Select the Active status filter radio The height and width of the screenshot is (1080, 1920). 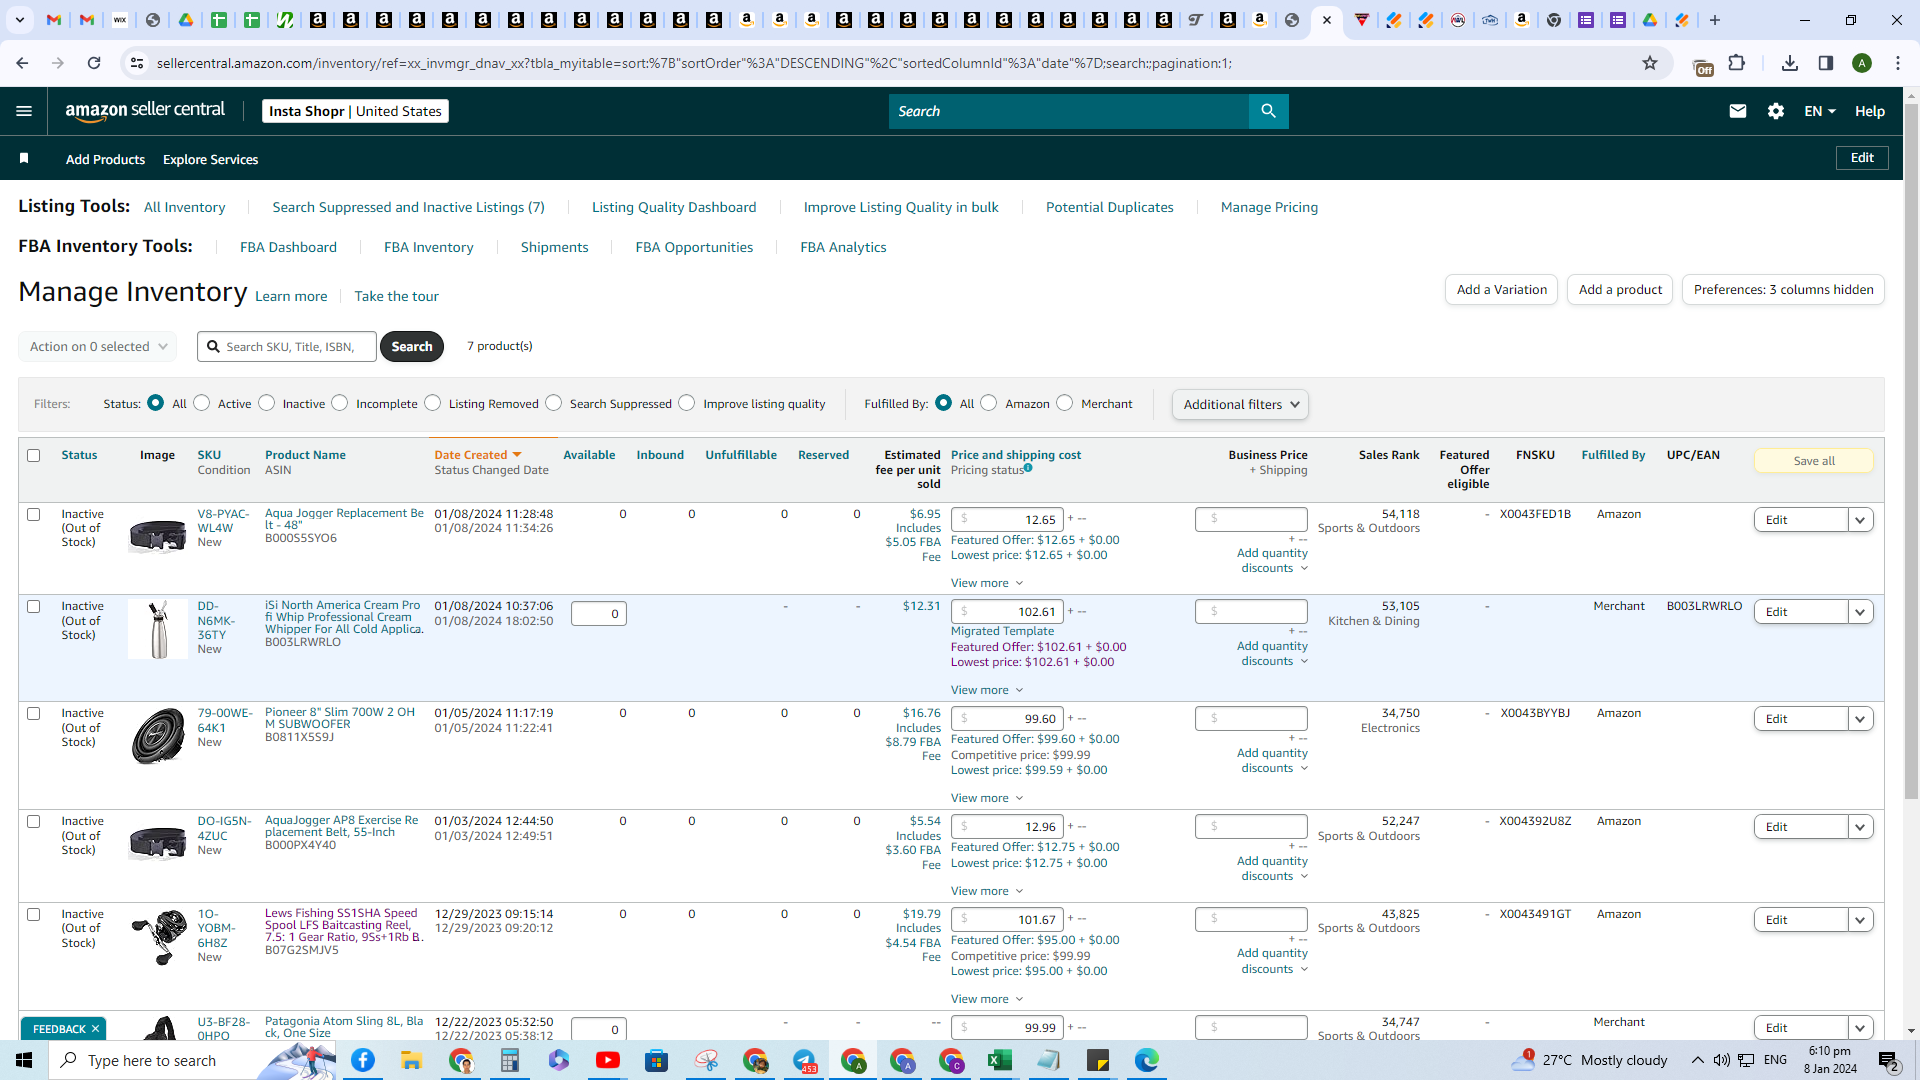pyautogui.click(x=202, y=403)
